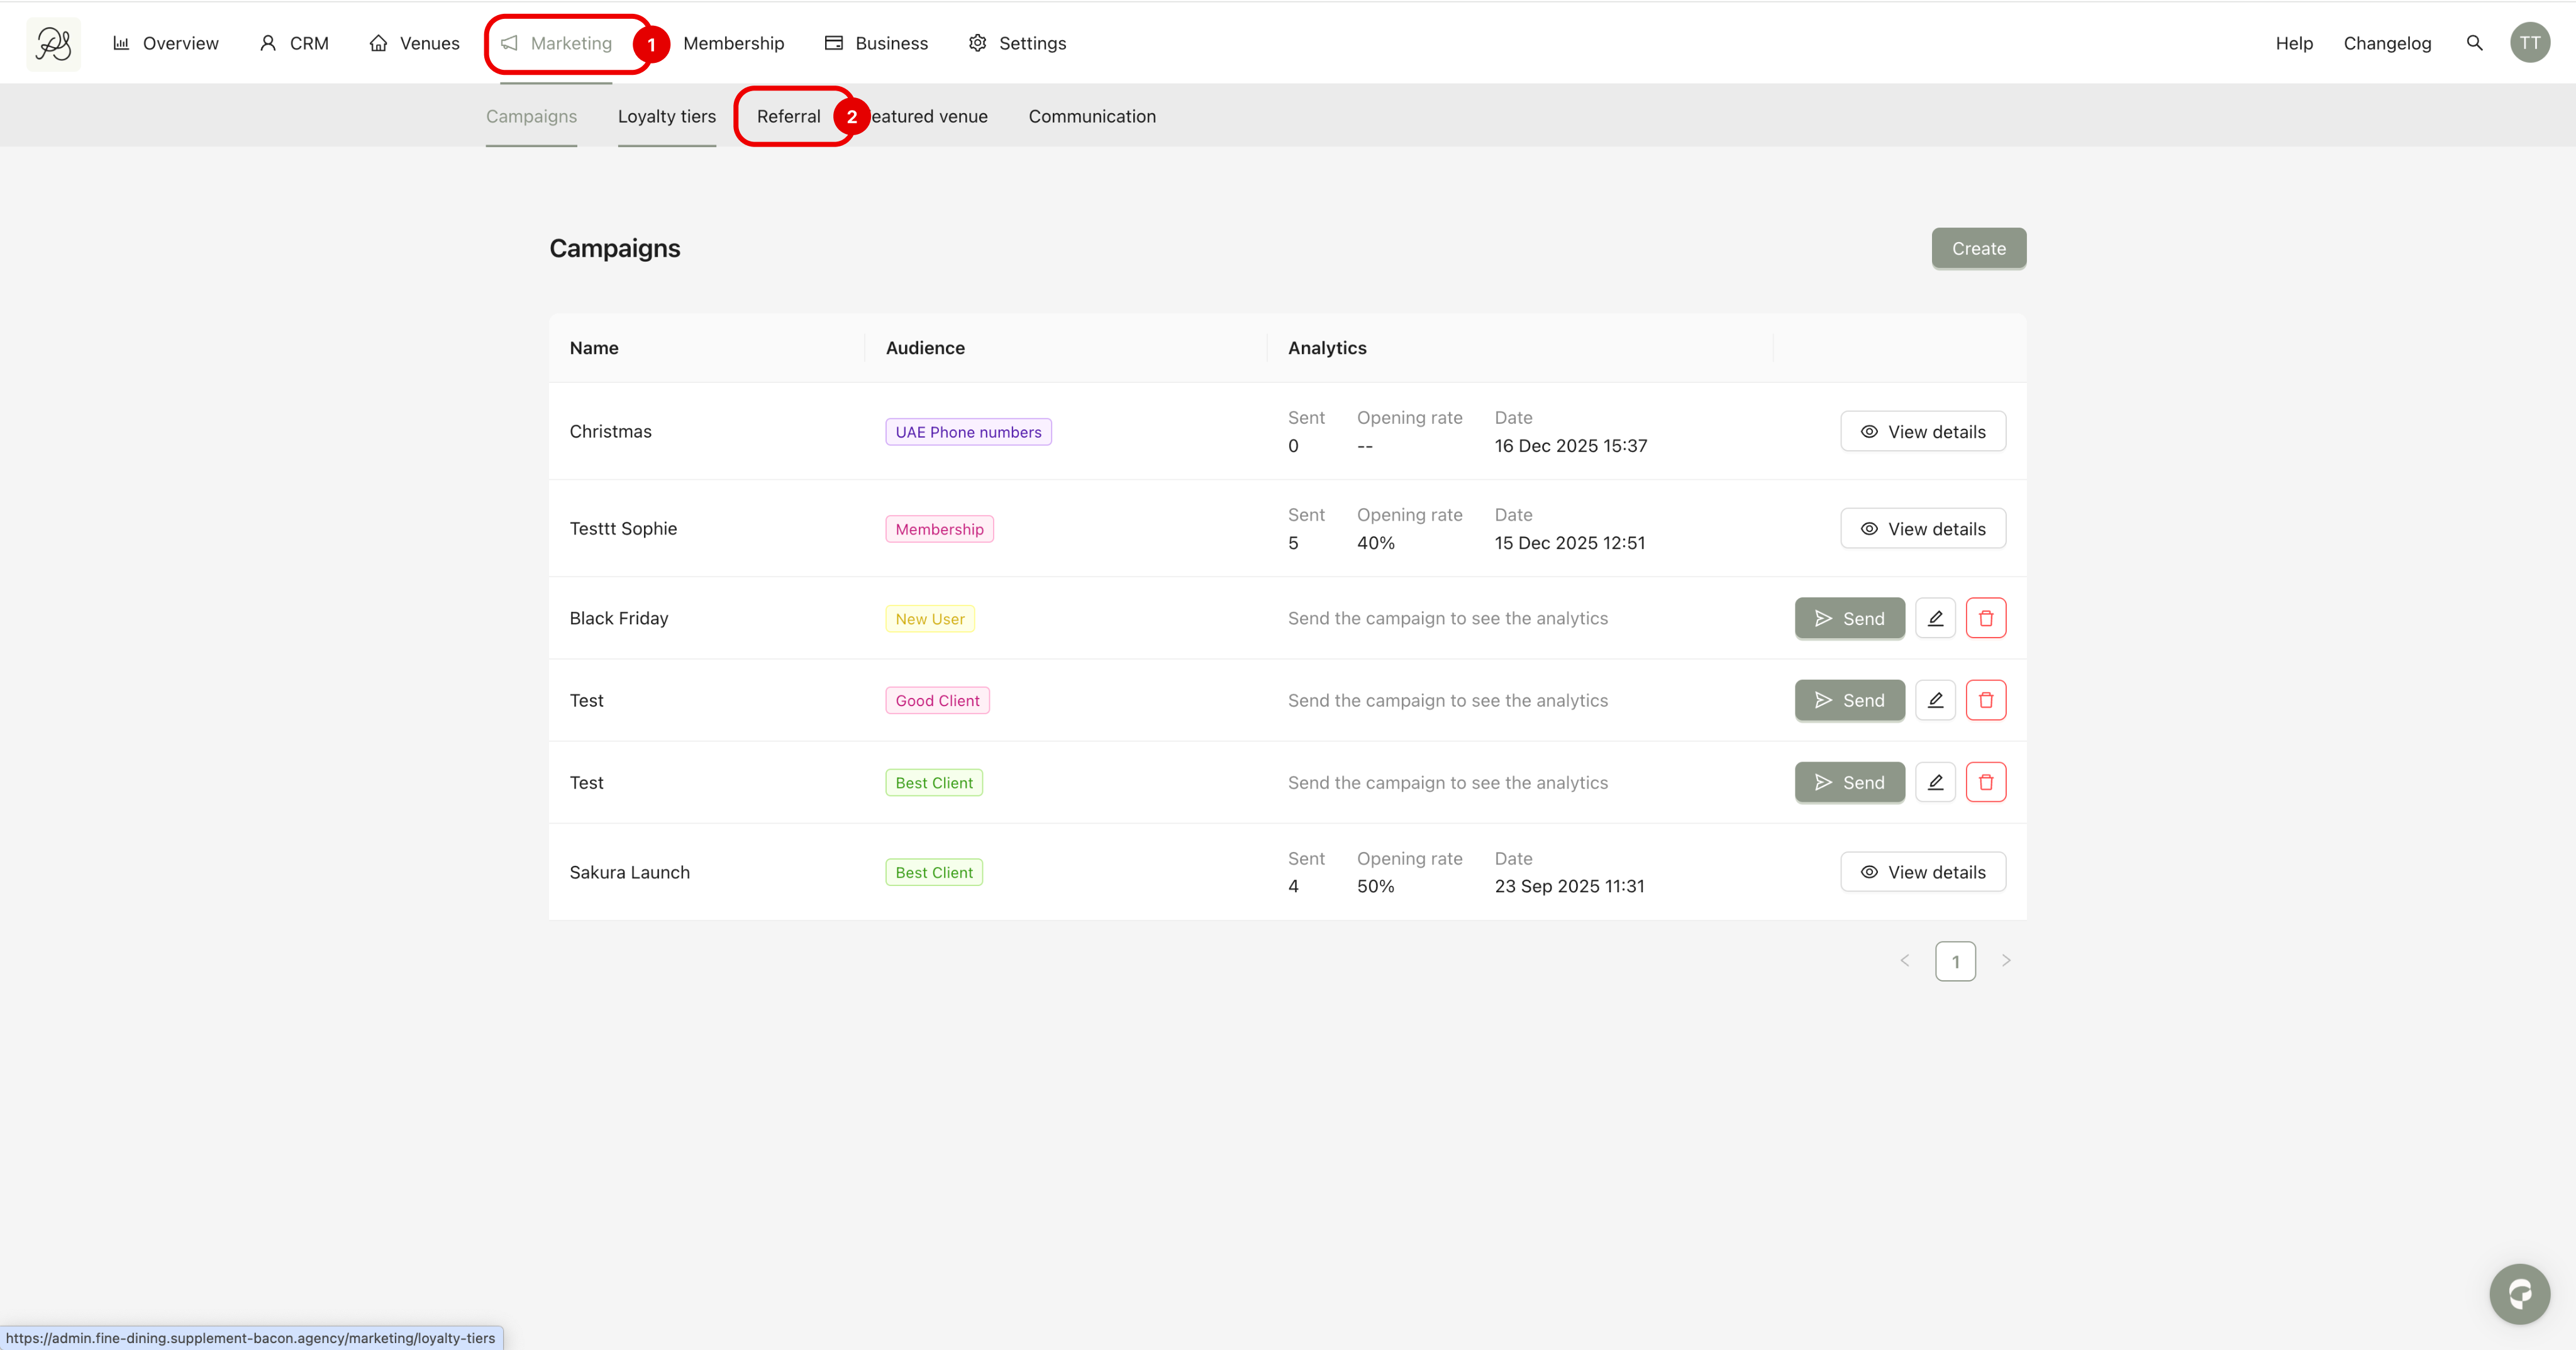
Task: Edit the Black Friday campaign
Action: [x=1935, y=618]
